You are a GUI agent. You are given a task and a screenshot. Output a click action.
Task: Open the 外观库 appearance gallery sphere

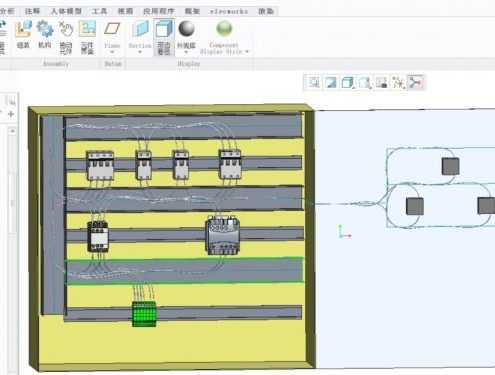tap(186, 34)
